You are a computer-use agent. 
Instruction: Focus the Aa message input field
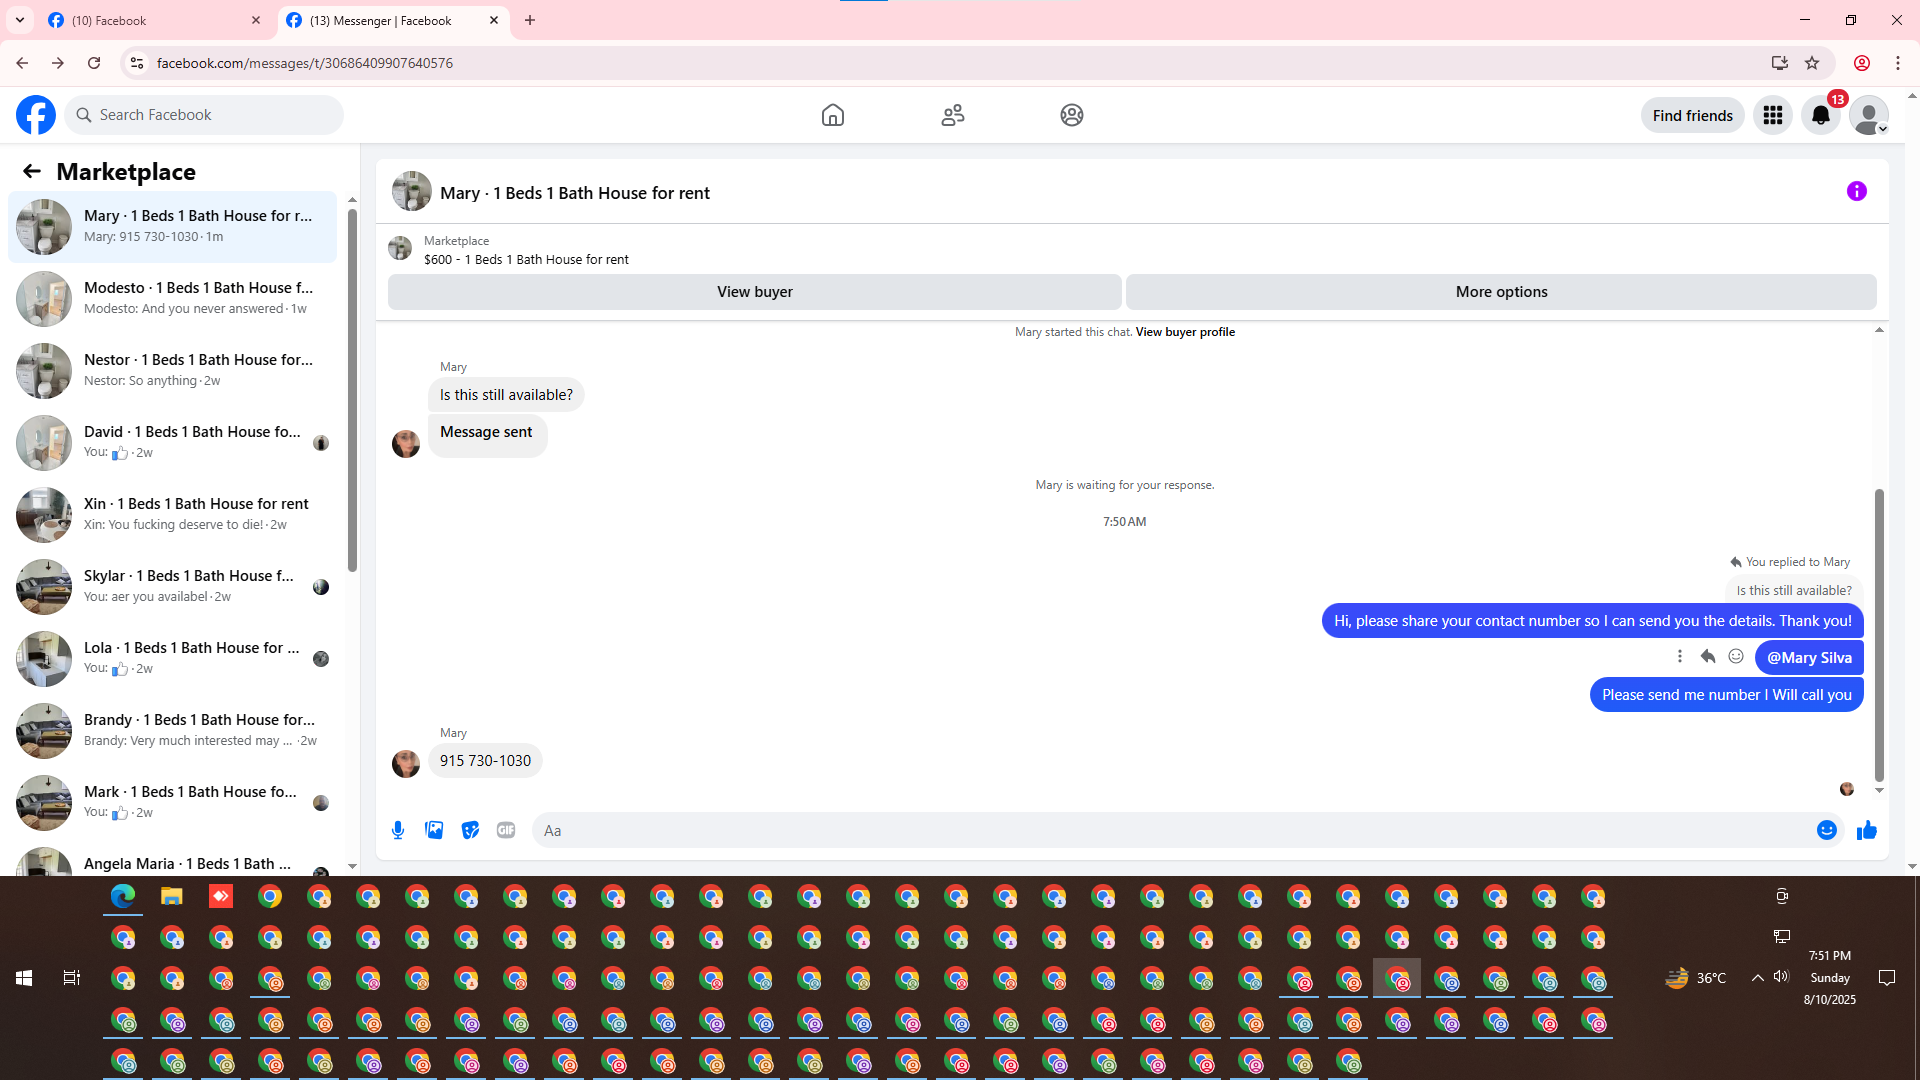(1170, 830)
